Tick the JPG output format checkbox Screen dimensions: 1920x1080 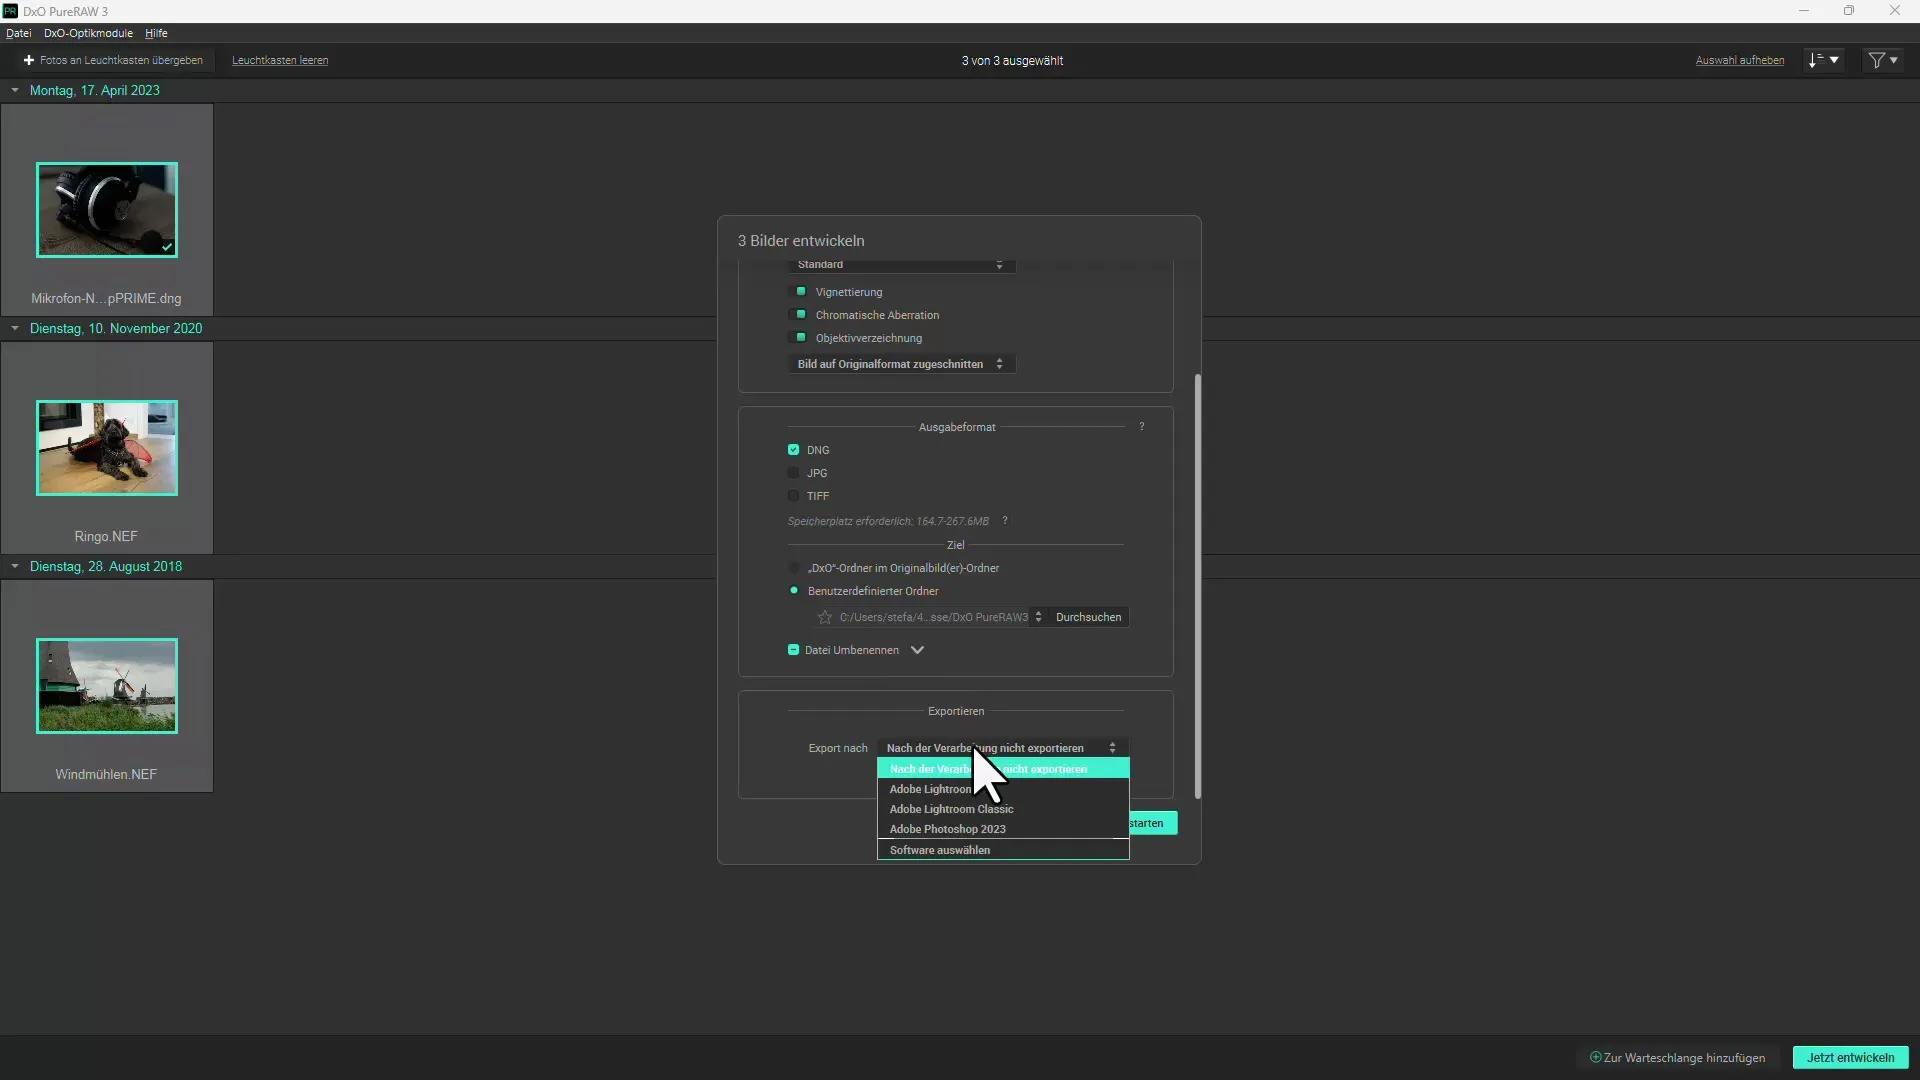tap(793, 473)
